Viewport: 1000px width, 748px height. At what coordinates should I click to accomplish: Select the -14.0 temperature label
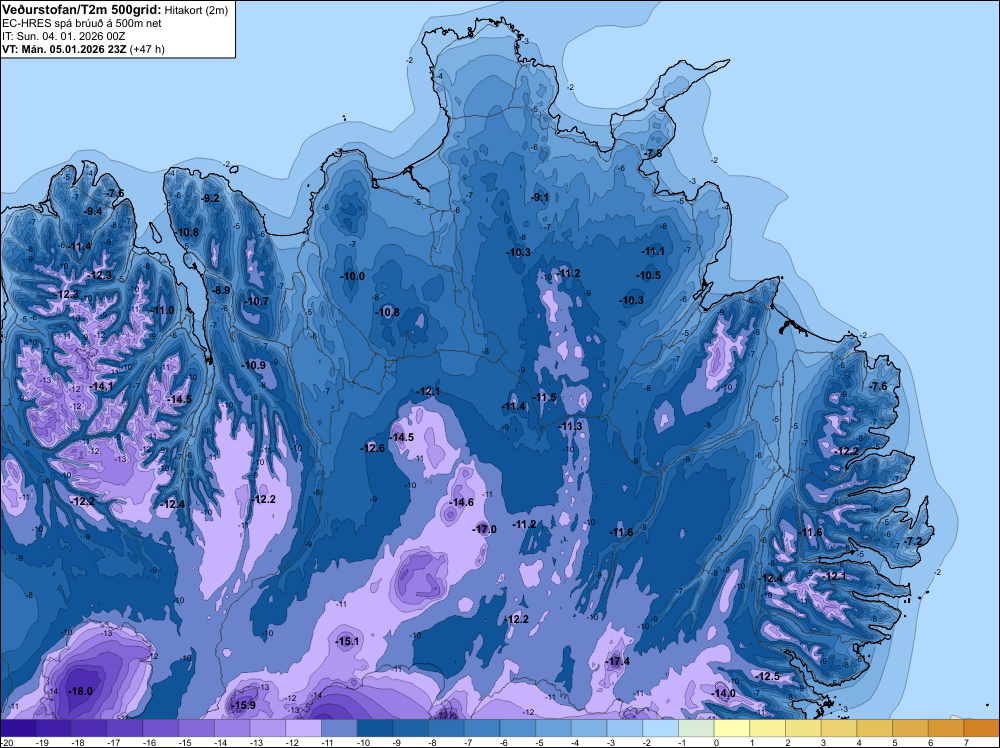point(723,693)
